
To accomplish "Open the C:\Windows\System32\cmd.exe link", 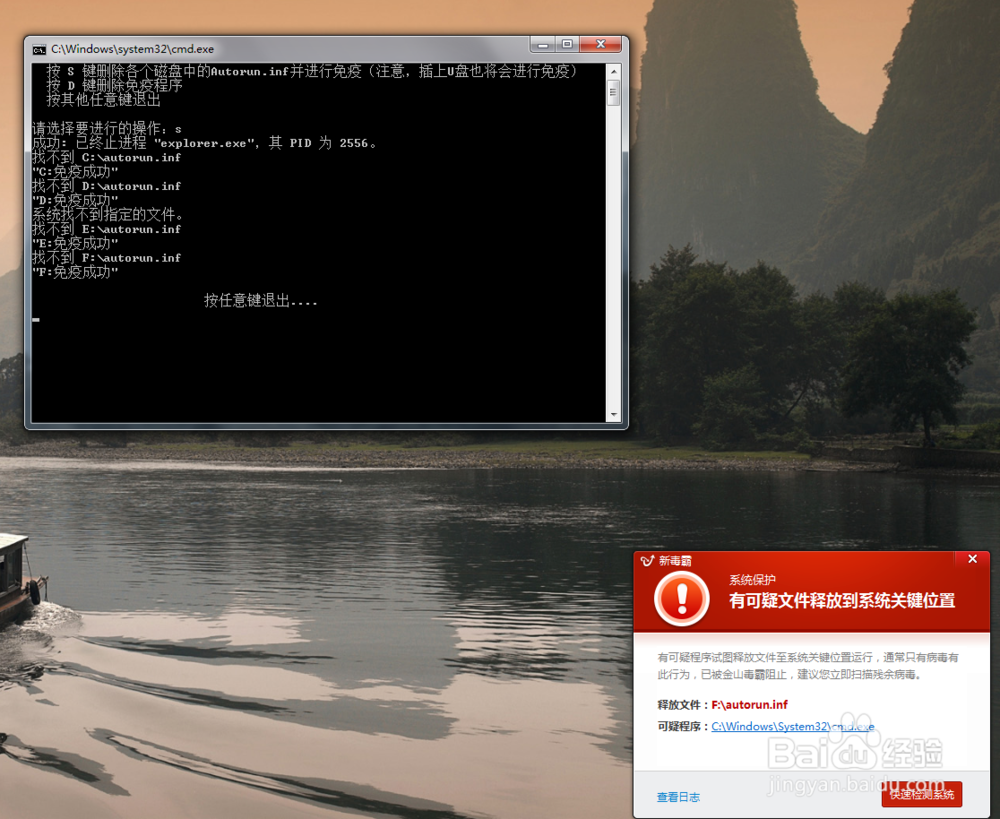I will pyautogui.click(x=793, y=727).
